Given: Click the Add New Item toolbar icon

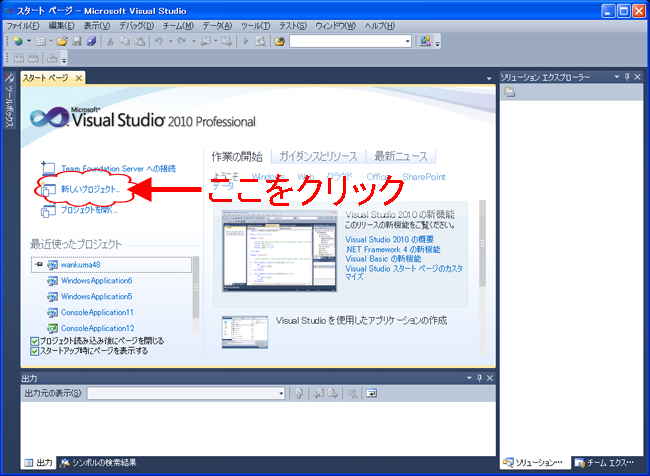Looking at the screenshot, I should tap(40, 41).
